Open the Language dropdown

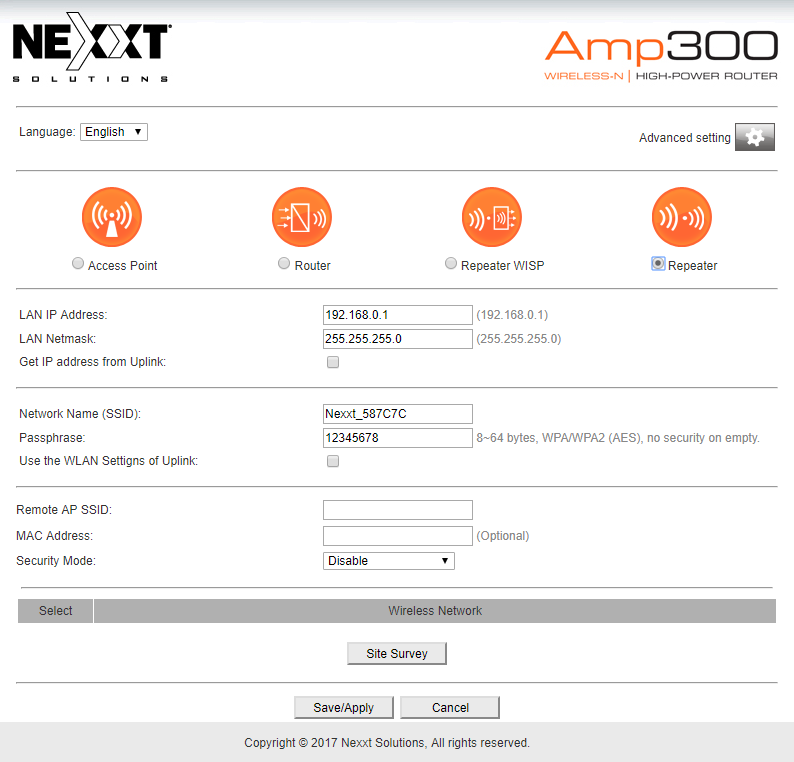[114, 132]
